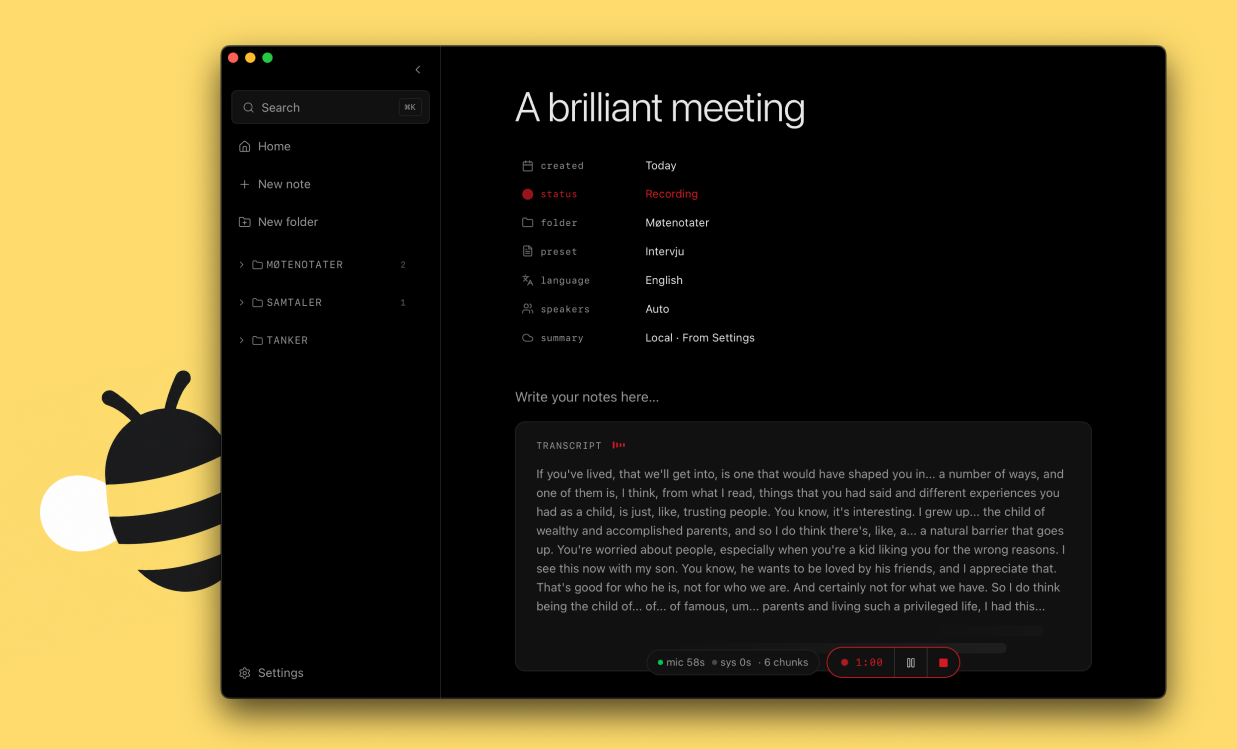Click the MØTENOTATER count 2
1237x749 pixels.
pyautogui.click(x=403, y=265)
